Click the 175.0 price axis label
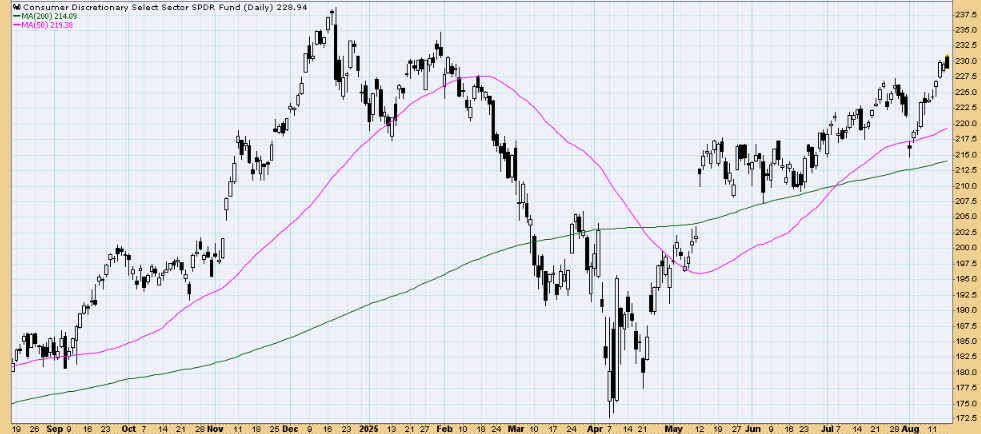 tap(966, 403)
